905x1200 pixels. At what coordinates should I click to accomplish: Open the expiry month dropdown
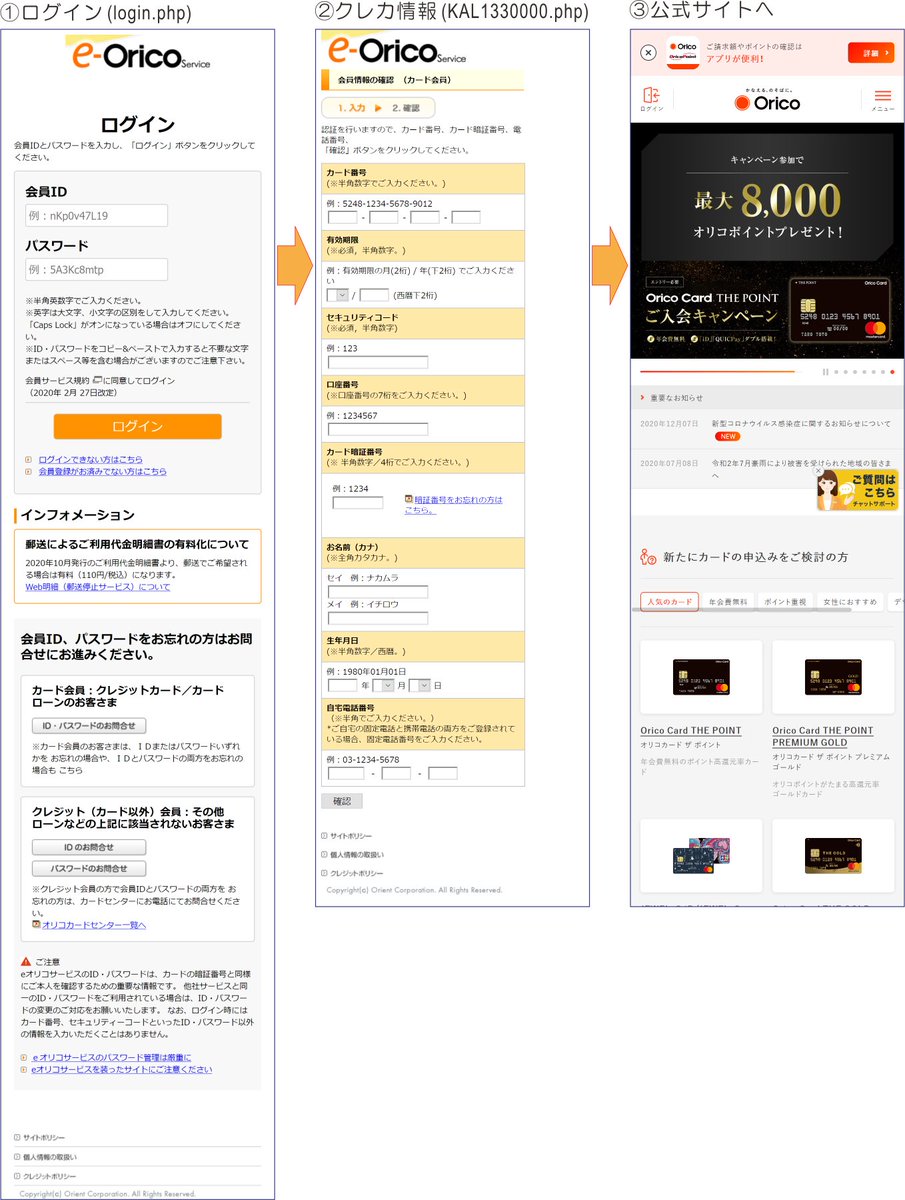[338, 295]
